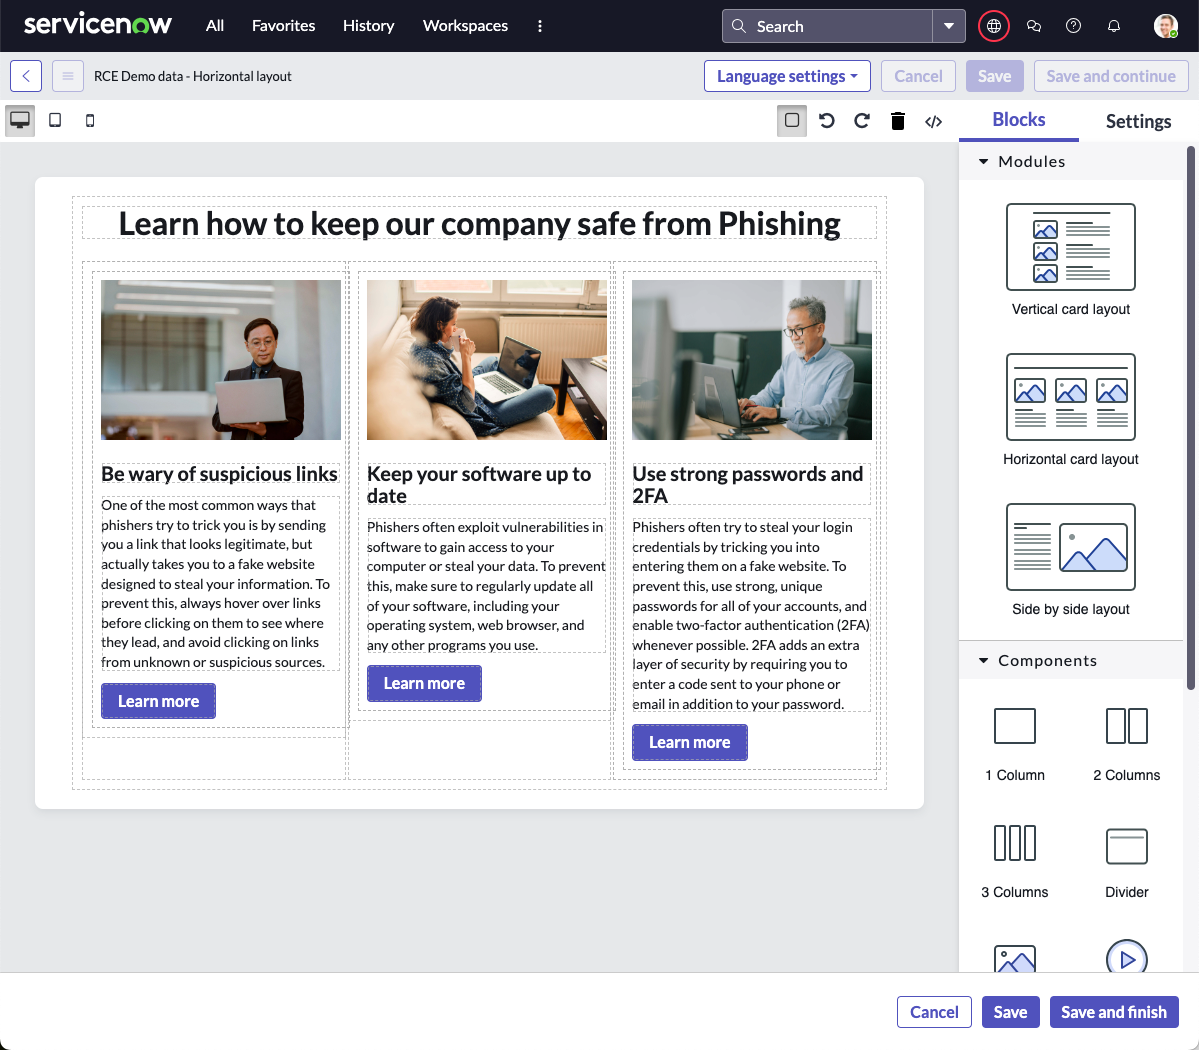Viewport: 1199px width, 1050px height.
Task: Add the image component icon
Action: click(x=1015, y=958)
